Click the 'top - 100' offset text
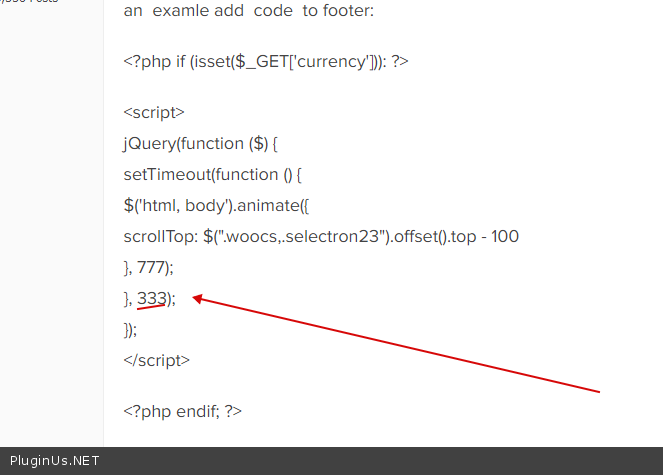 (x=482, y=236)
